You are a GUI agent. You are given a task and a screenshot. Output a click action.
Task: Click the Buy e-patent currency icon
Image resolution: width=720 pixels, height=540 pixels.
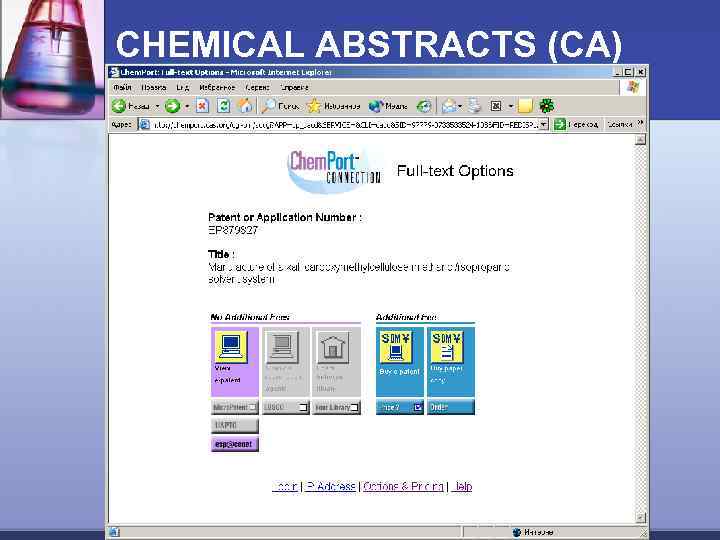click(395, 347)
